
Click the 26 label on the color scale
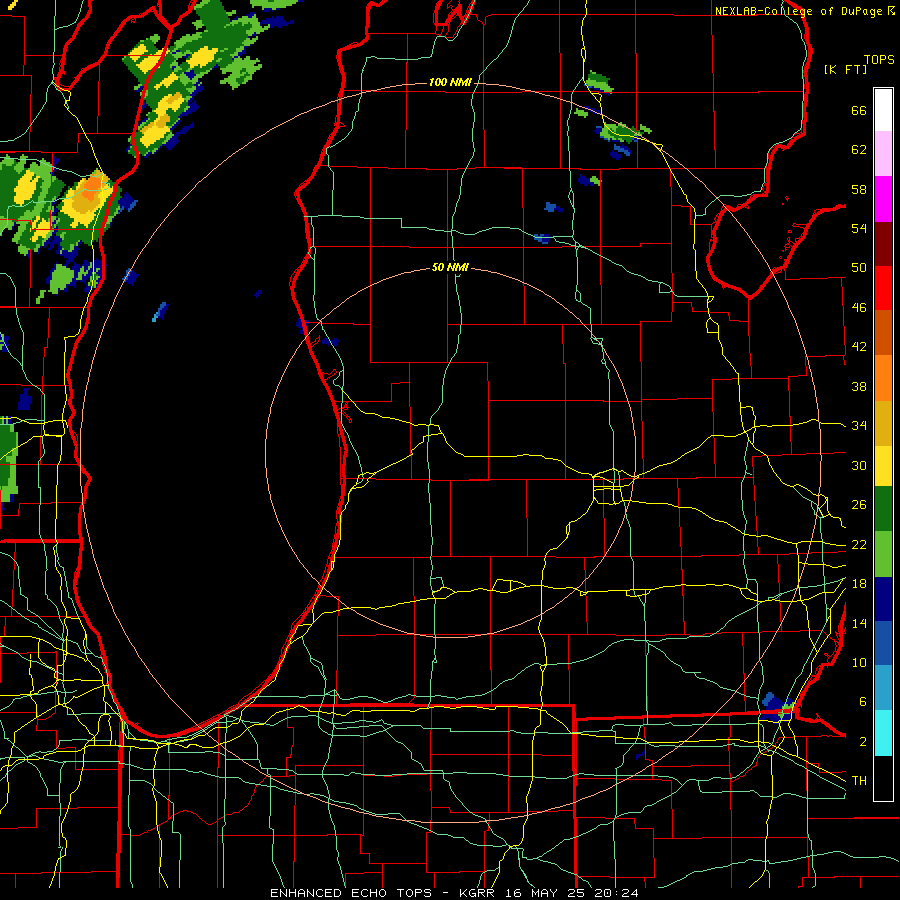coord(859,505)
